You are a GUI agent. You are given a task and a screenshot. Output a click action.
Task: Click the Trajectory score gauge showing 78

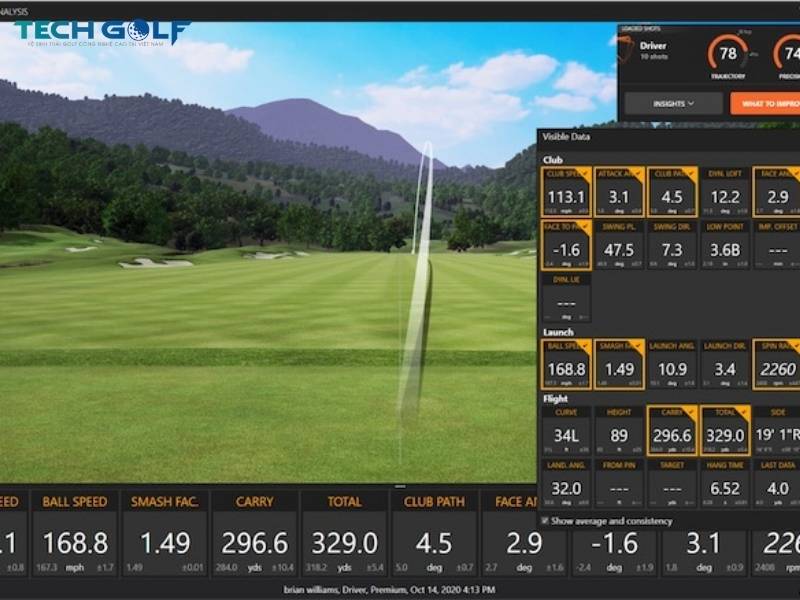click(727, 54)
